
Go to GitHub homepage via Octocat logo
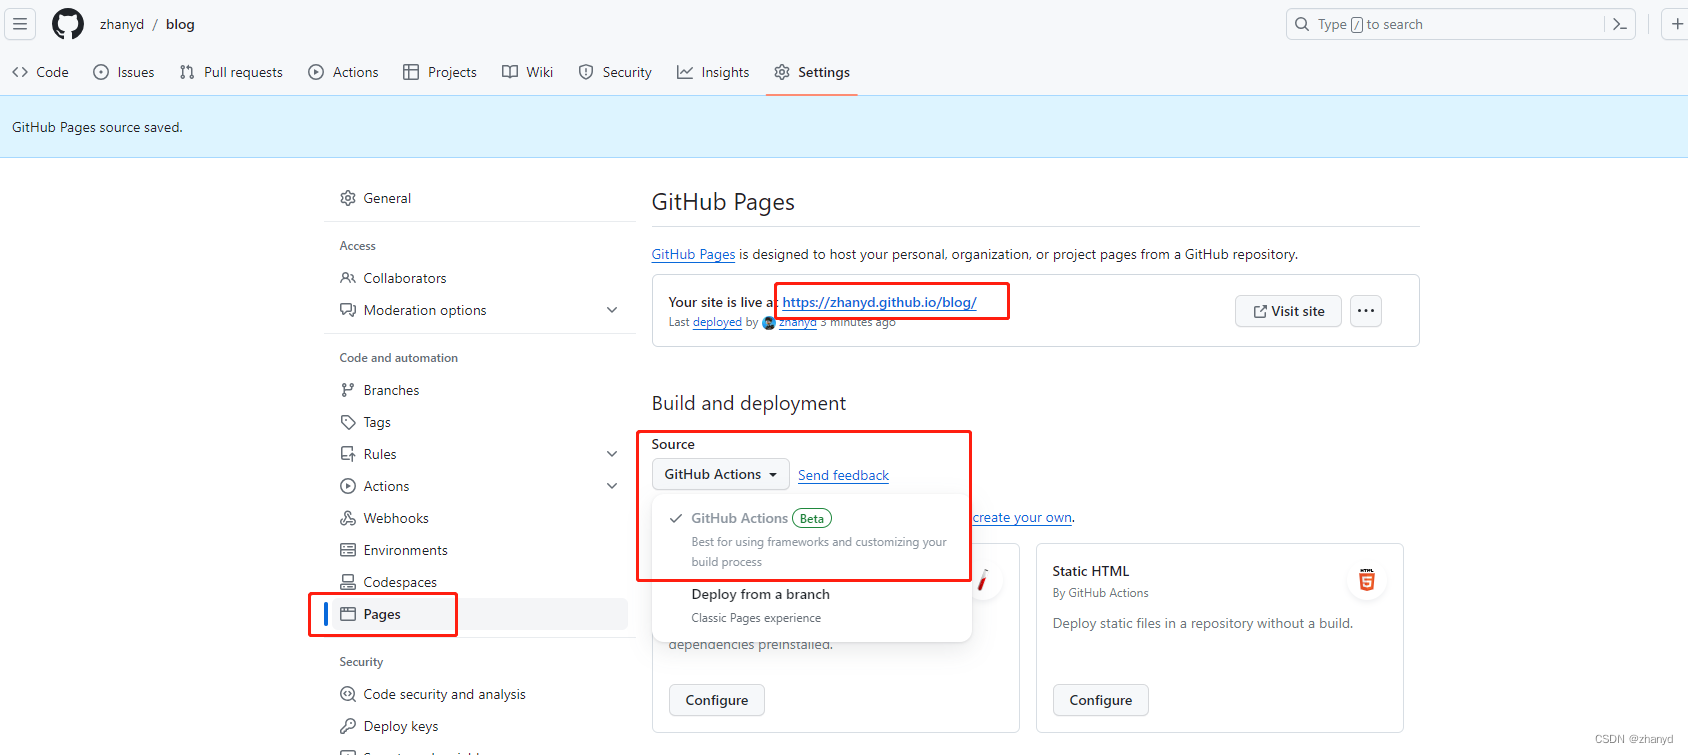(x=68, y=24)
